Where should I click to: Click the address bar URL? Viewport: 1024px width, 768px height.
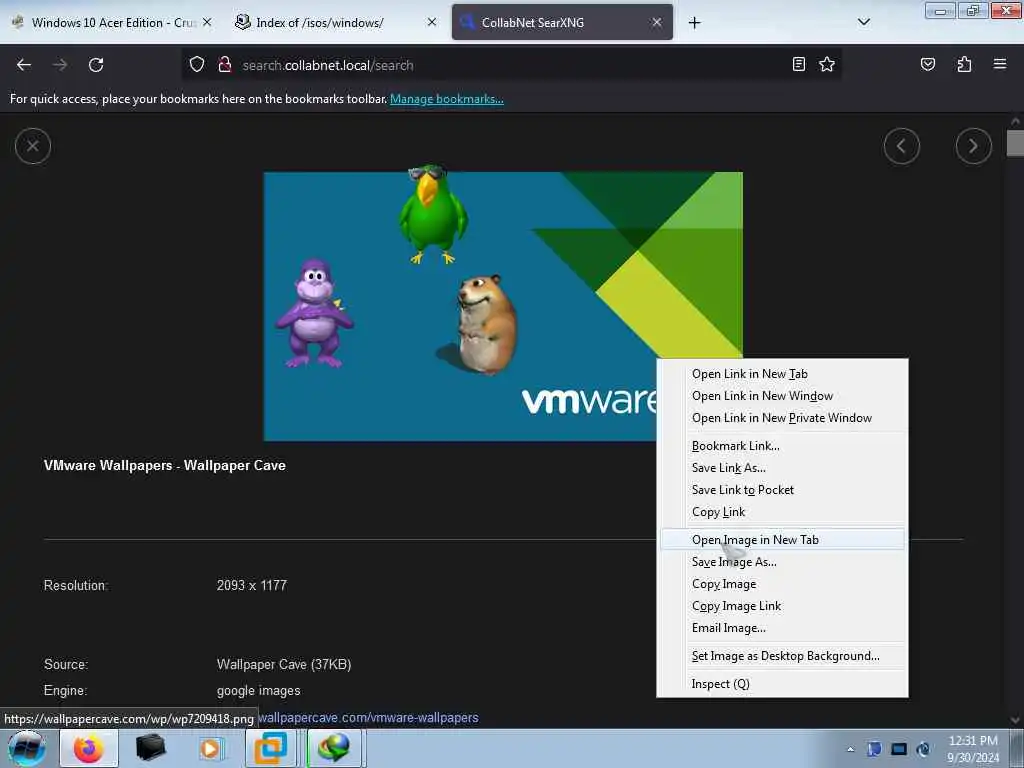(x=328, y=65)
